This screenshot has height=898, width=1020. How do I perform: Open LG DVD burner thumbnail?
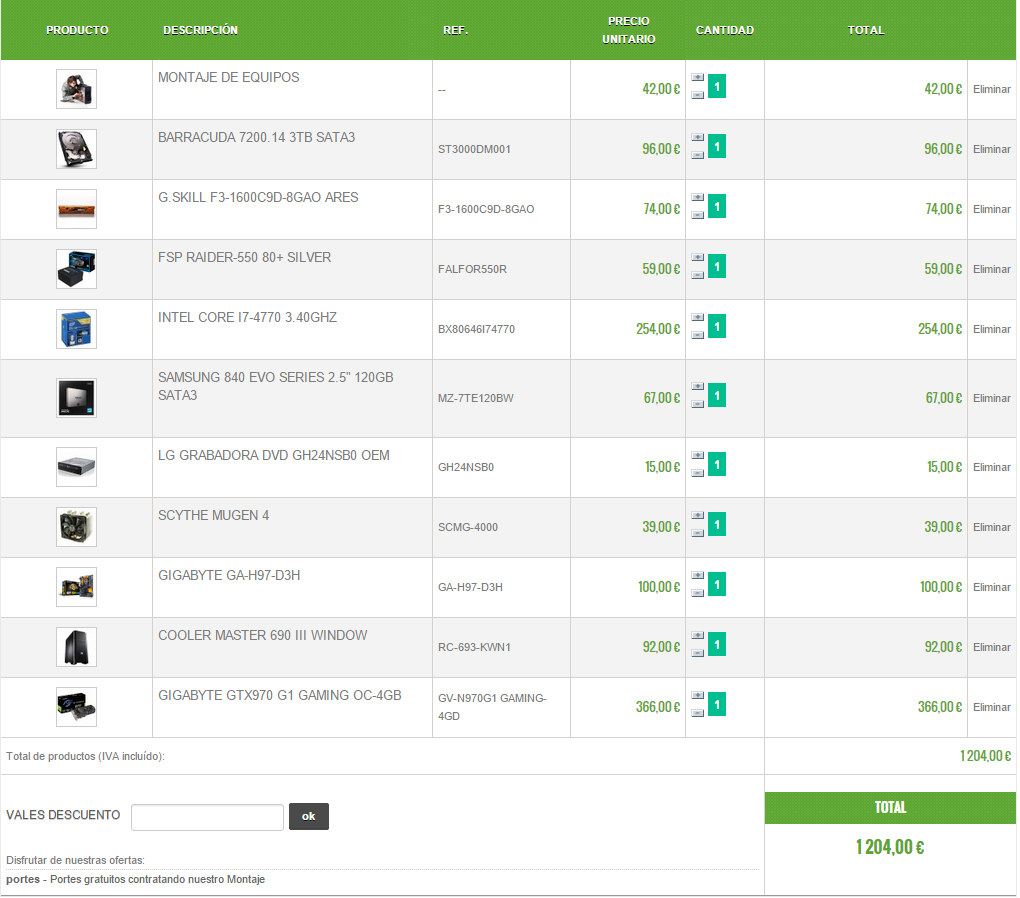pos(76,467)
